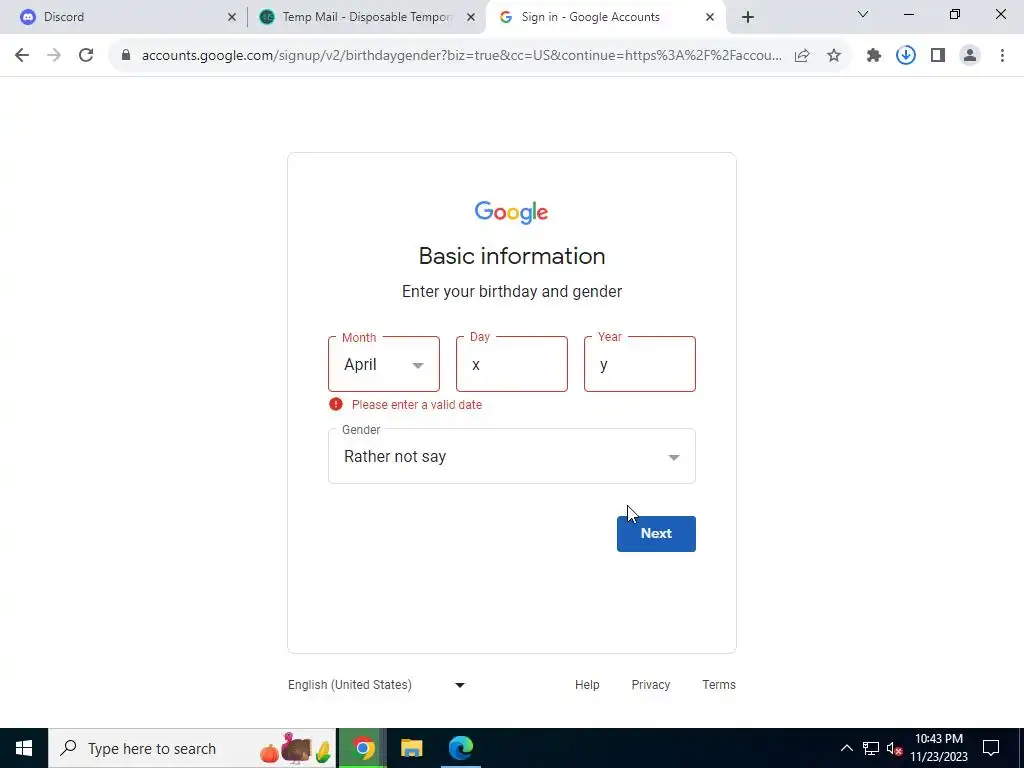The height and width of the screenshot is (768, 1024).
Task: Open the muted volume tray icon
Action: coord(894,748)
